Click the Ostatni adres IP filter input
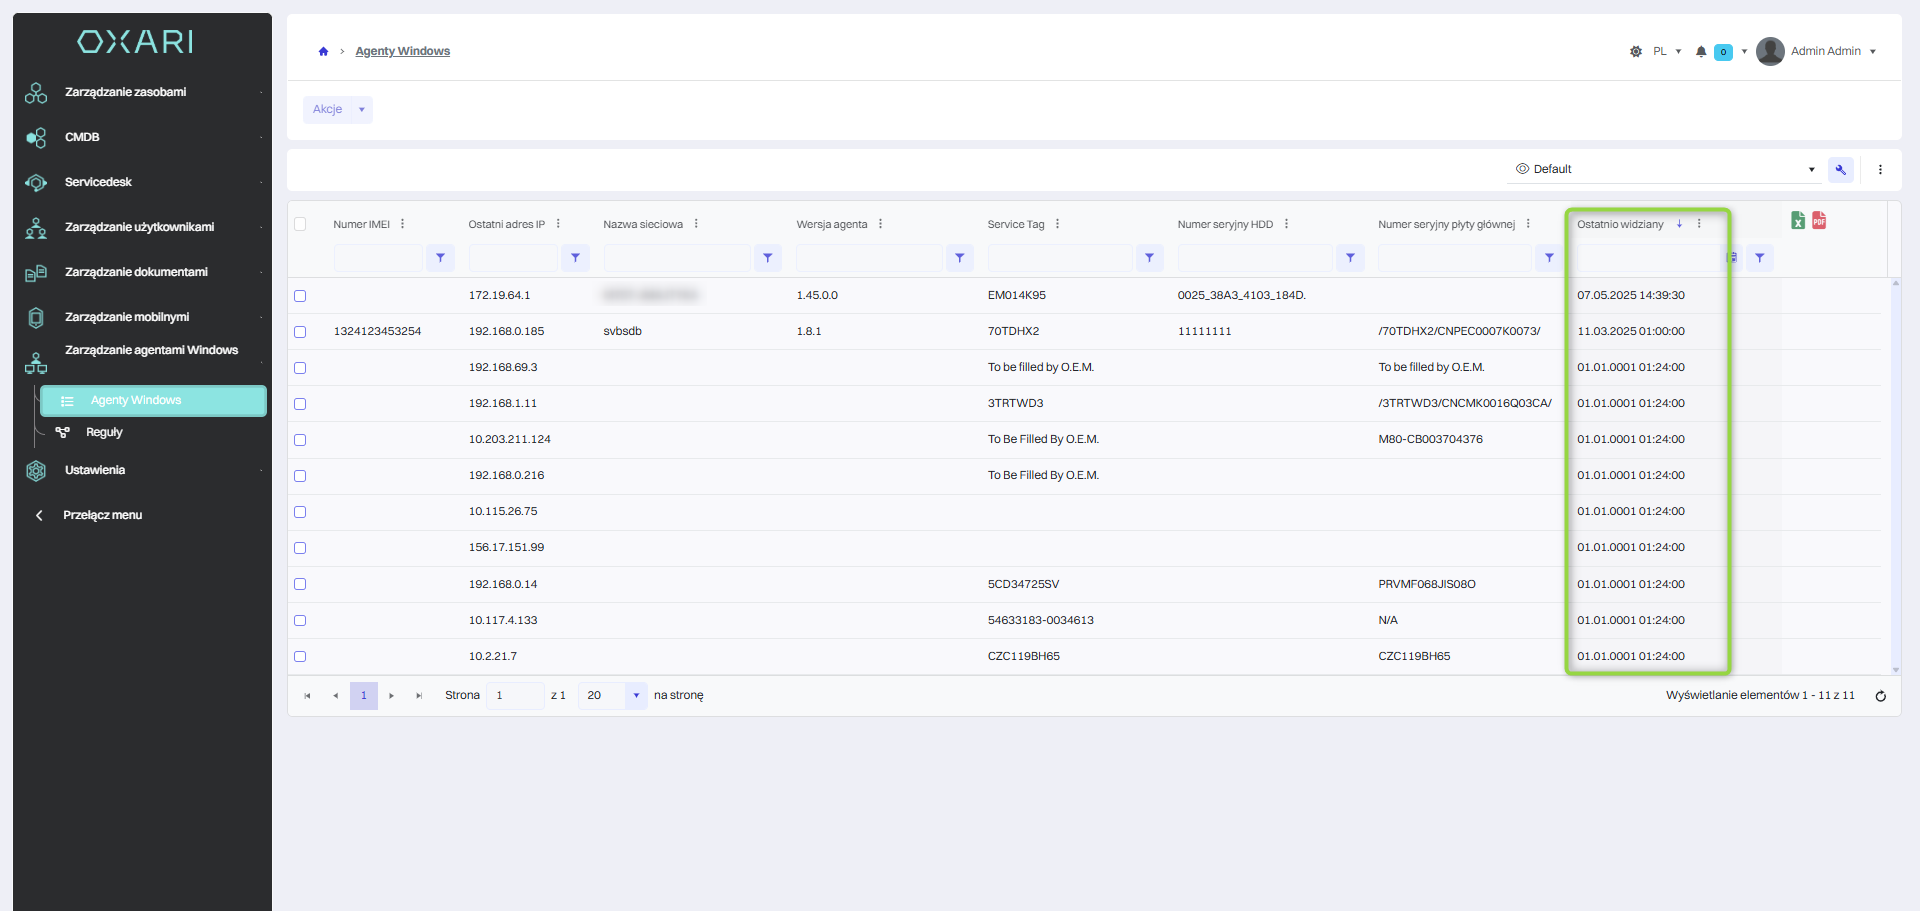The height and width of the screenshot is (911, 1920). [x=513, y=258]
